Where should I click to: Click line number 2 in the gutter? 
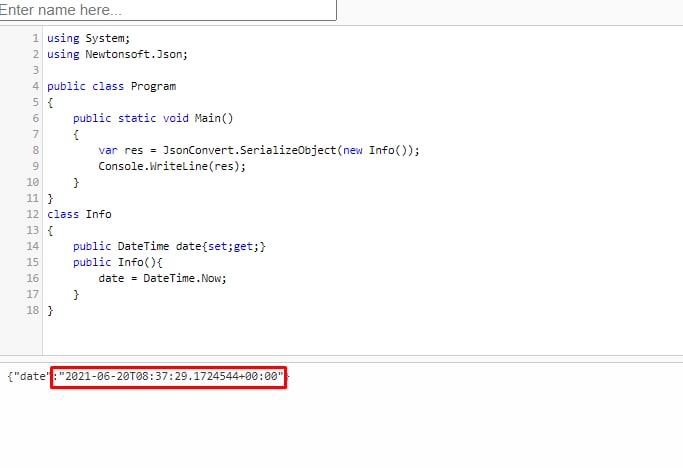pos(35,54)
